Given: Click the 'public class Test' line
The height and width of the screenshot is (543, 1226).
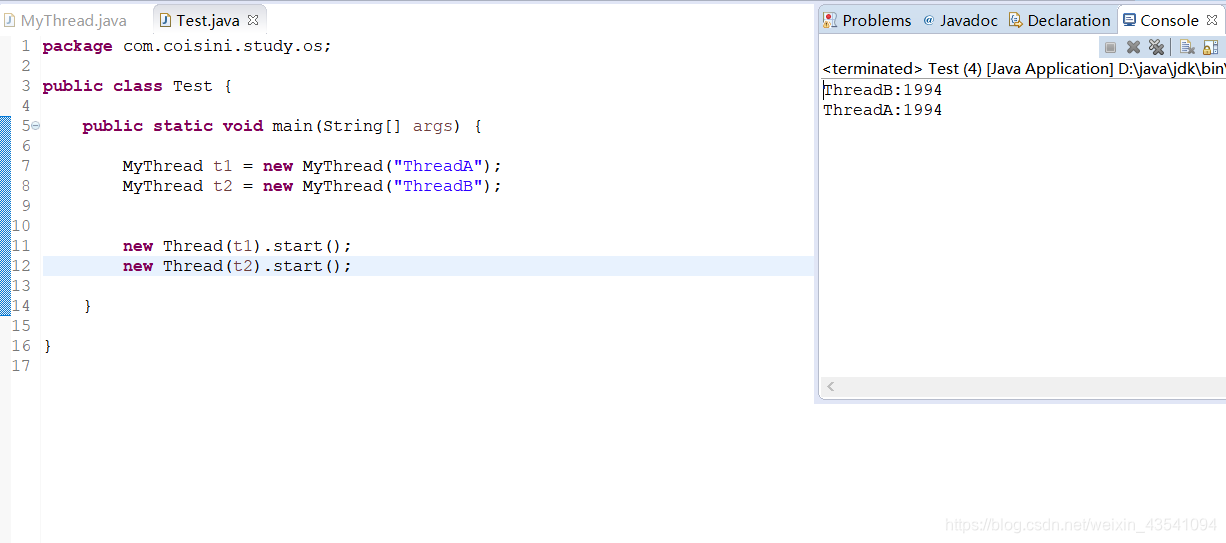Looking at the screenshot, I should pos(137,86).
